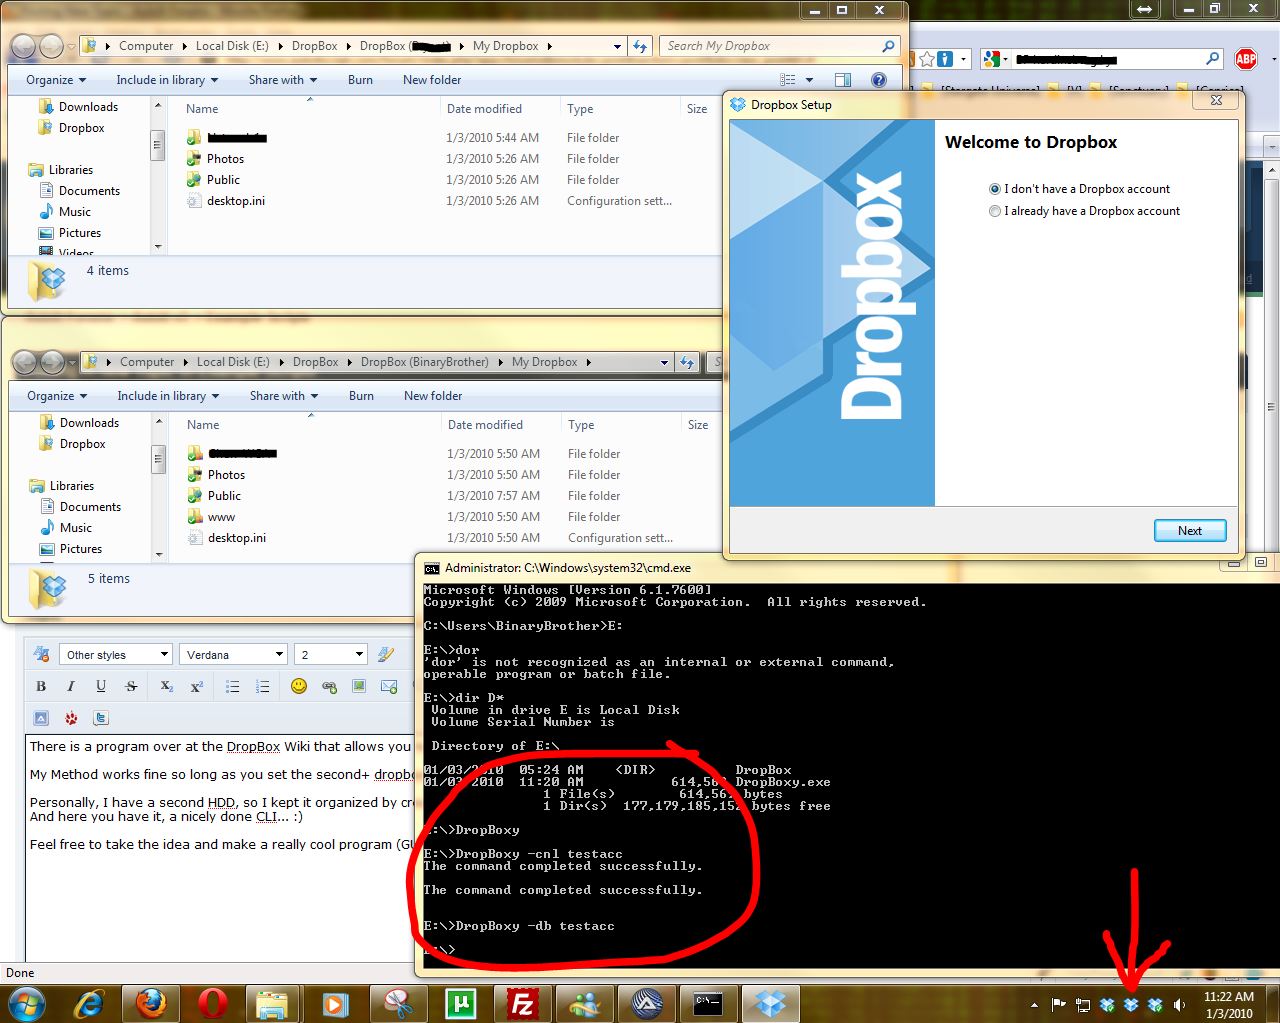Click the text color brush icon
Viewport: 1280px width, 1023px height.
click(386, 655)
